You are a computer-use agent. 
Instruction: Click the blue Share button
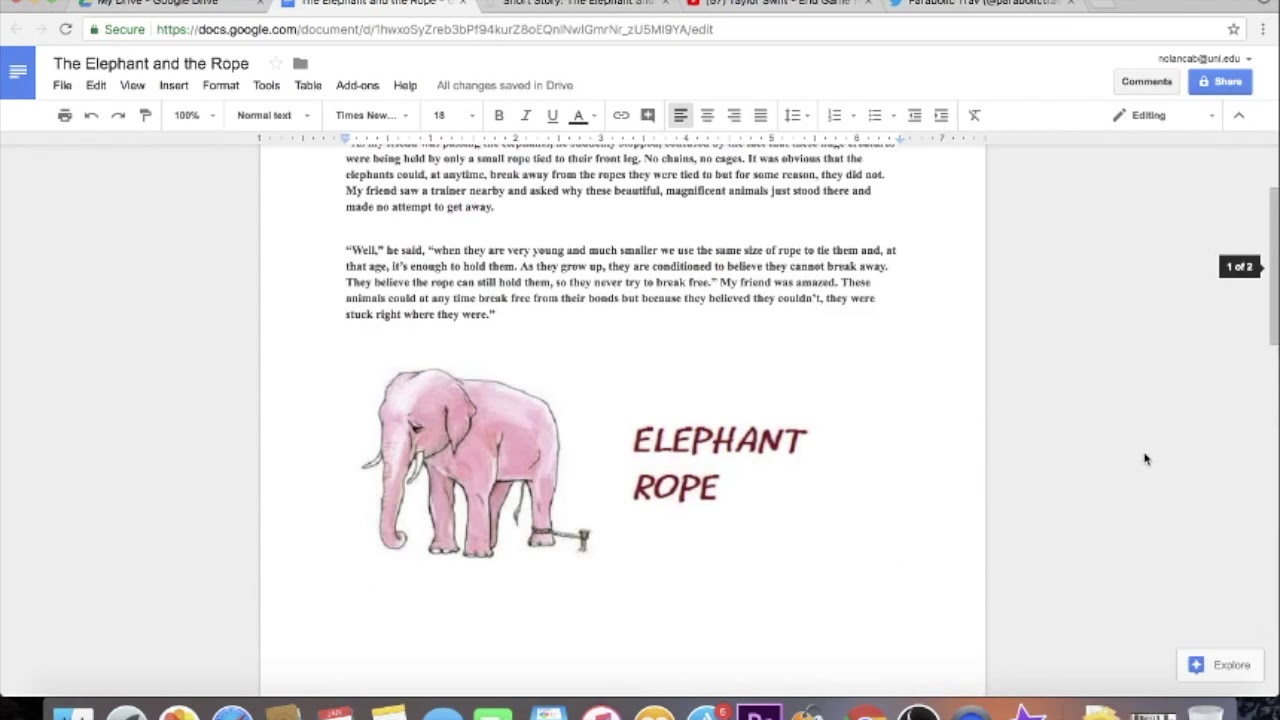[1220, 82]
